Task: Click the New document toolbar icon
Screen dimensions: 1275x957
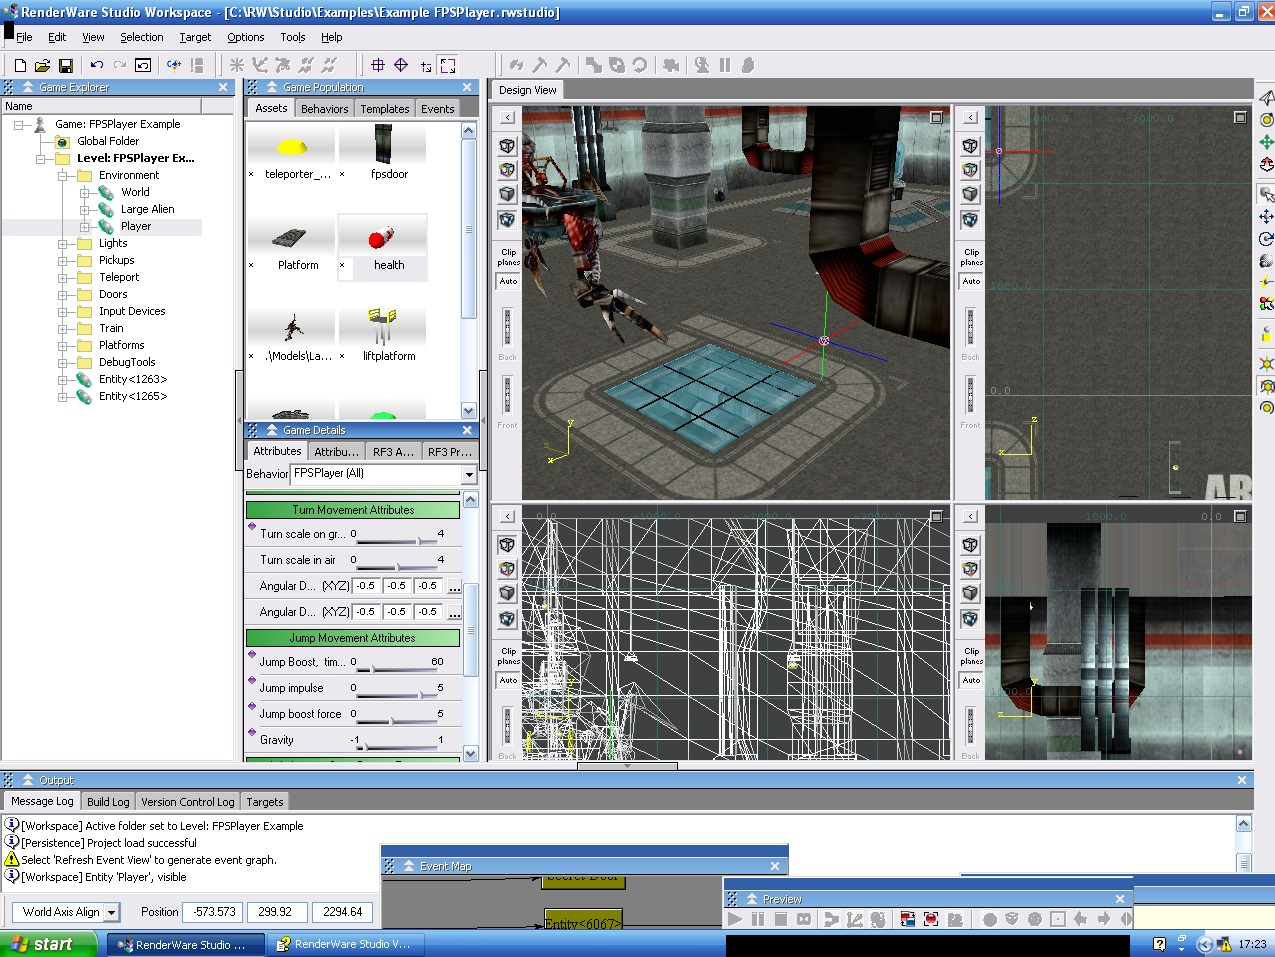Action: point(20,65)
